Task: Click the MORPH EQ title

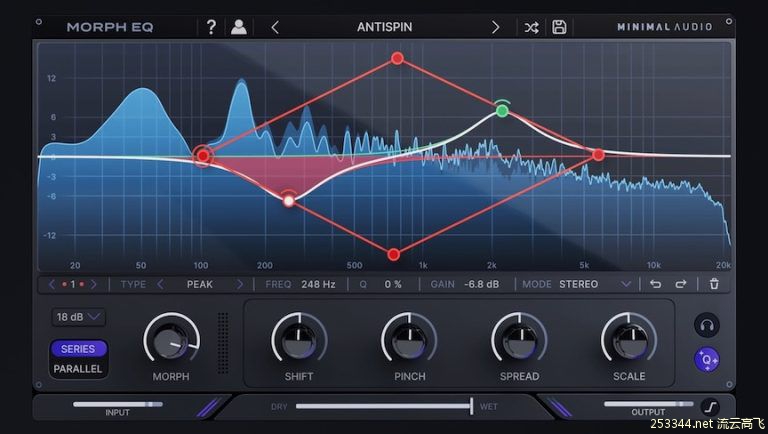Action: [110, 27]
